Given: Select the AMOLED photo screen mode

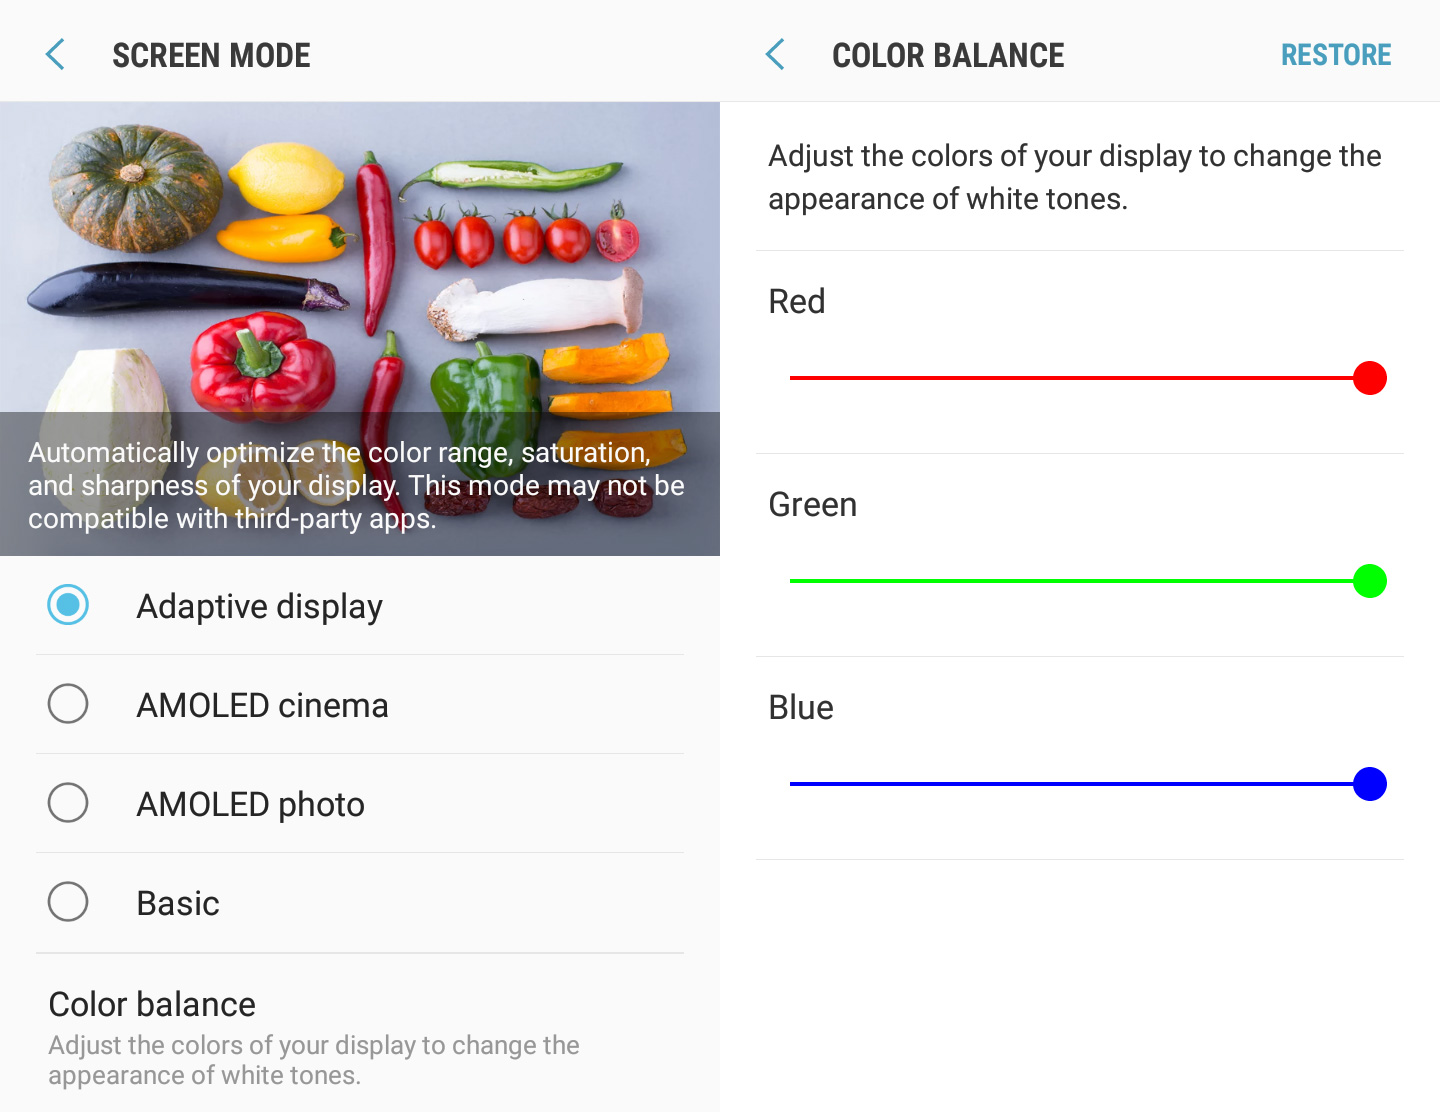Looking at the screenshot, I should click(67, 803).
